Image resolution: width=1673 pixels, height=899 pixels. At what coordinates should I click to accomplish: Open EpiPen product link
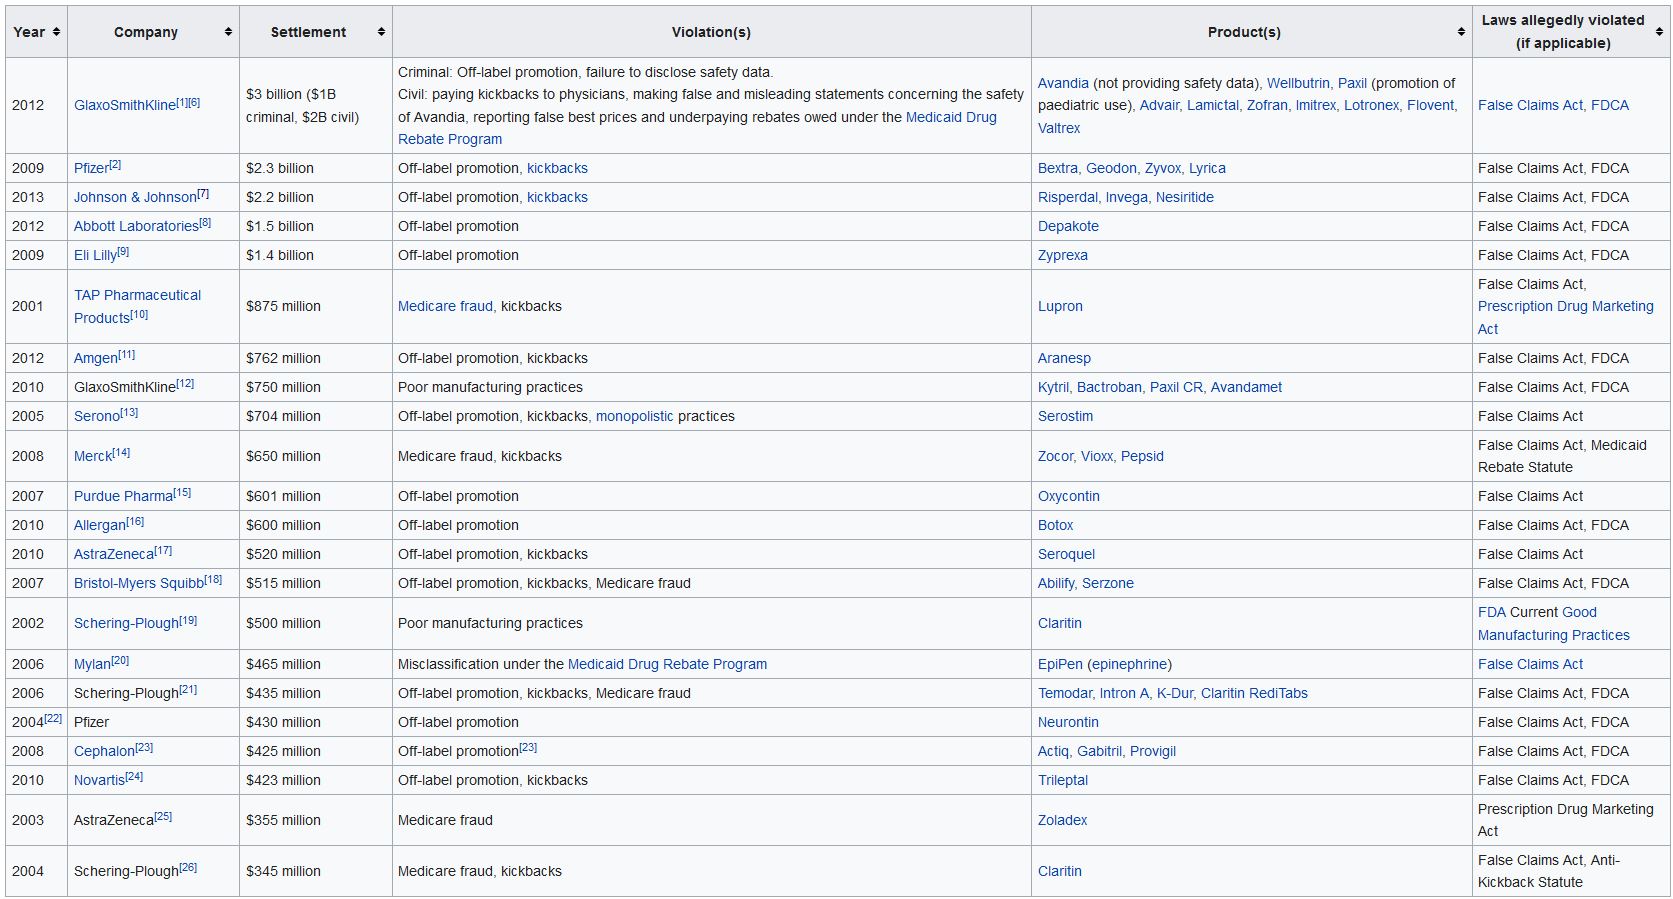tap(1060, 664)
